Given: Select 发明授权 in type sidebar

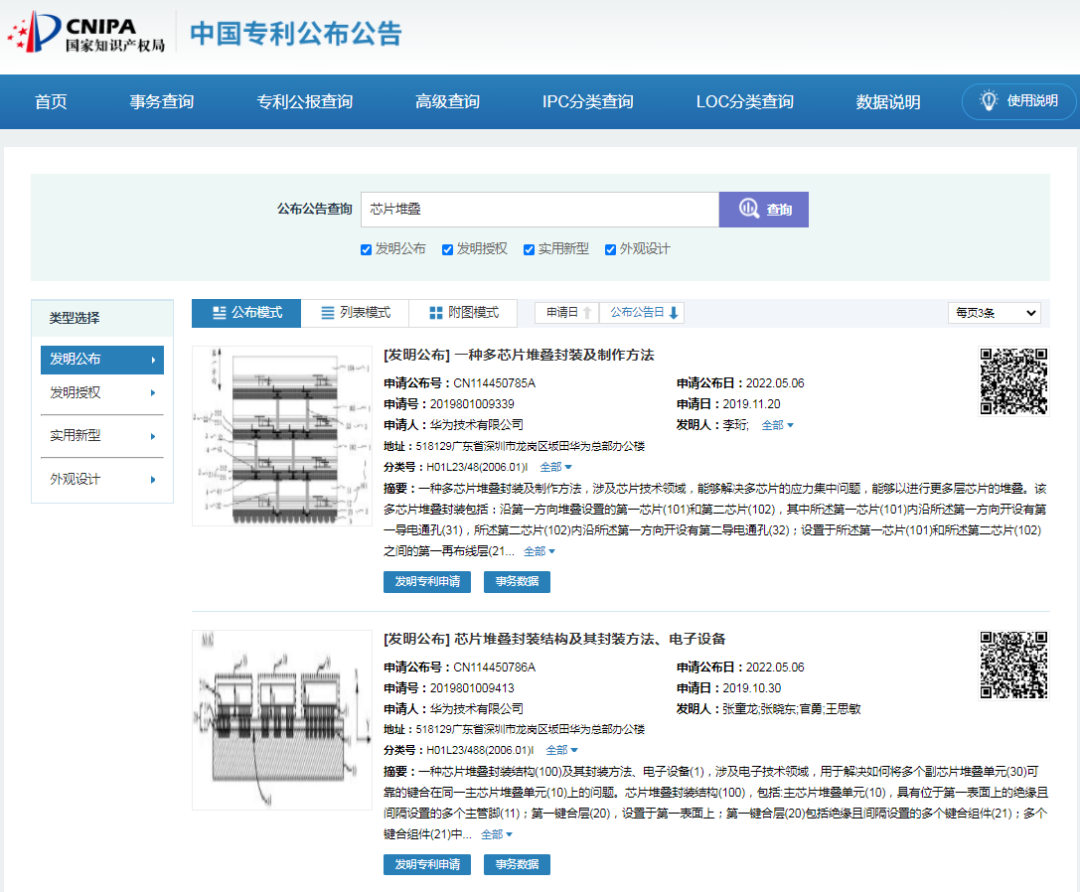Looking at the screenshot, I should click(x=102, y=392).
